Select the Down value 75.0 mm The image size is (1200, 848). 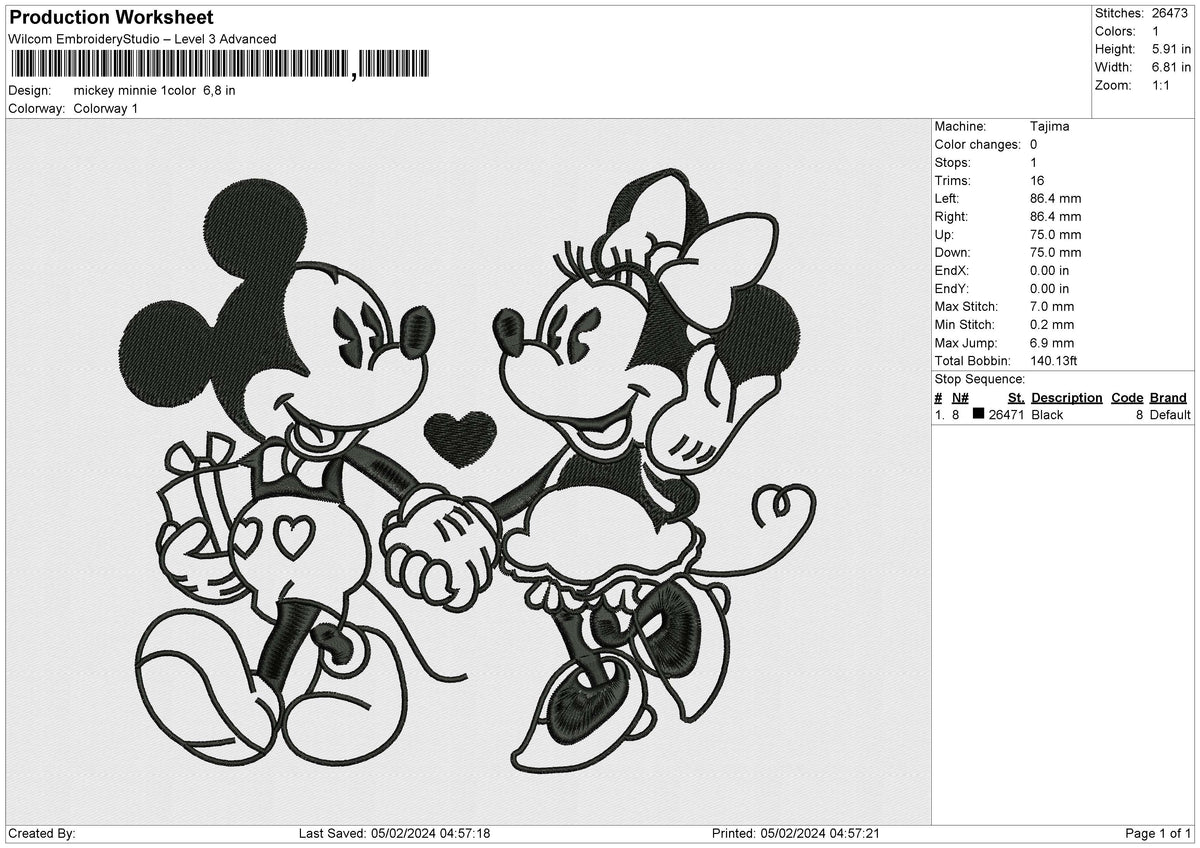(1055, 252)
